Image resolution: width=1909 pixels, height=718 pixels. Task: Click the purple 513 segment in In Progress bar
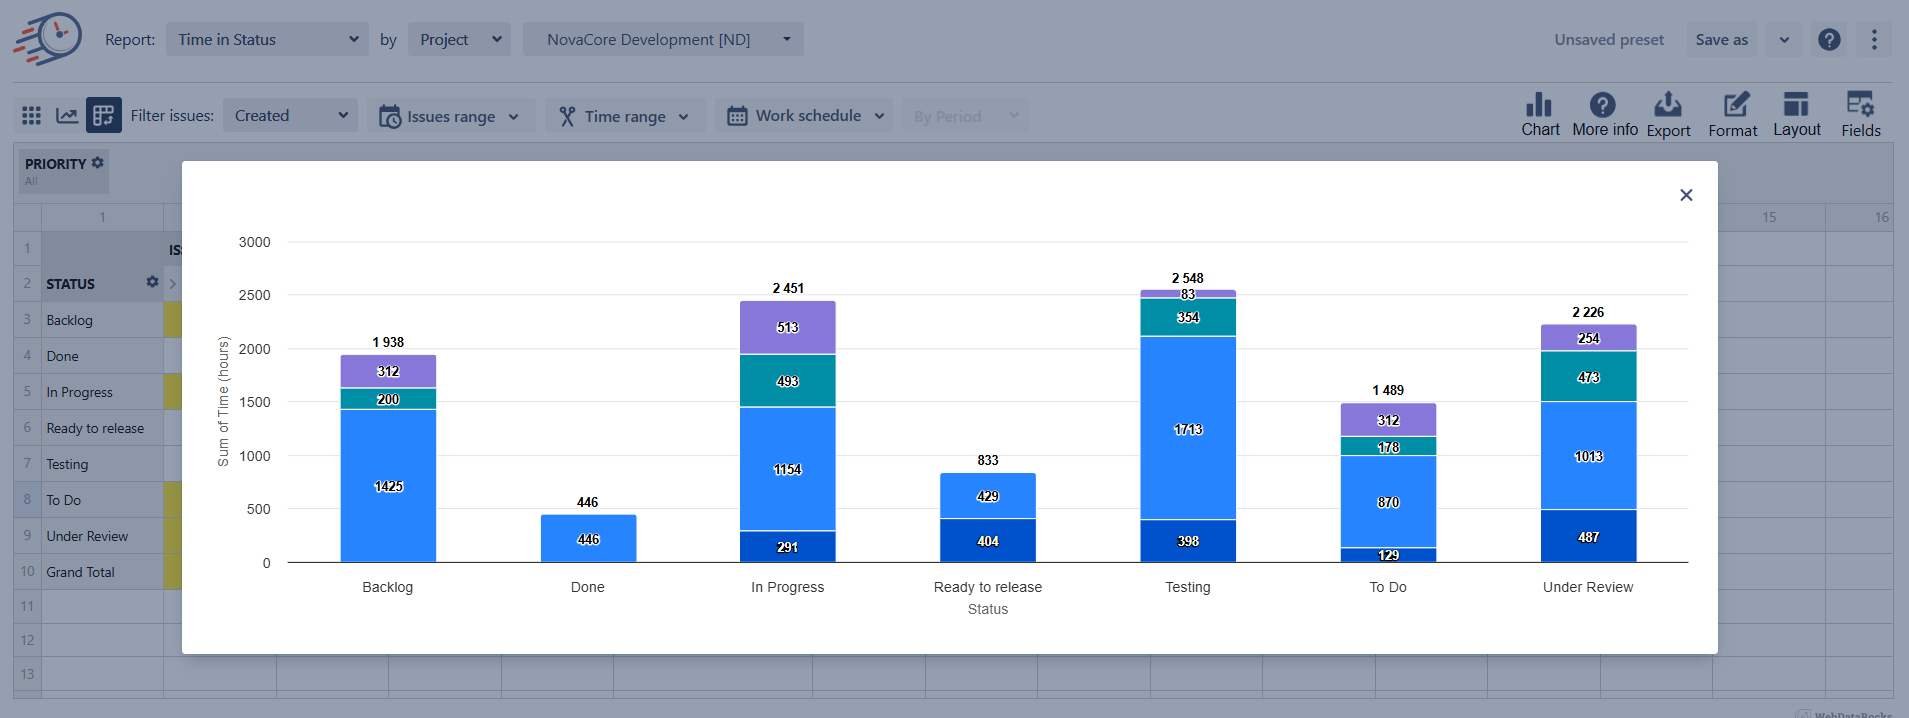(x=787, y=328)
